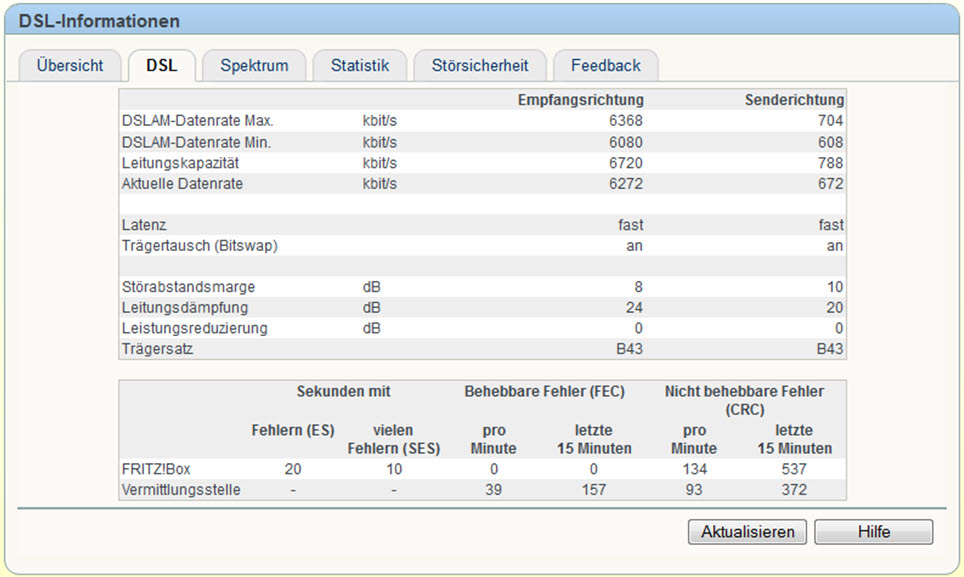Click the Fehlern (ES) column header

(293, 430)
